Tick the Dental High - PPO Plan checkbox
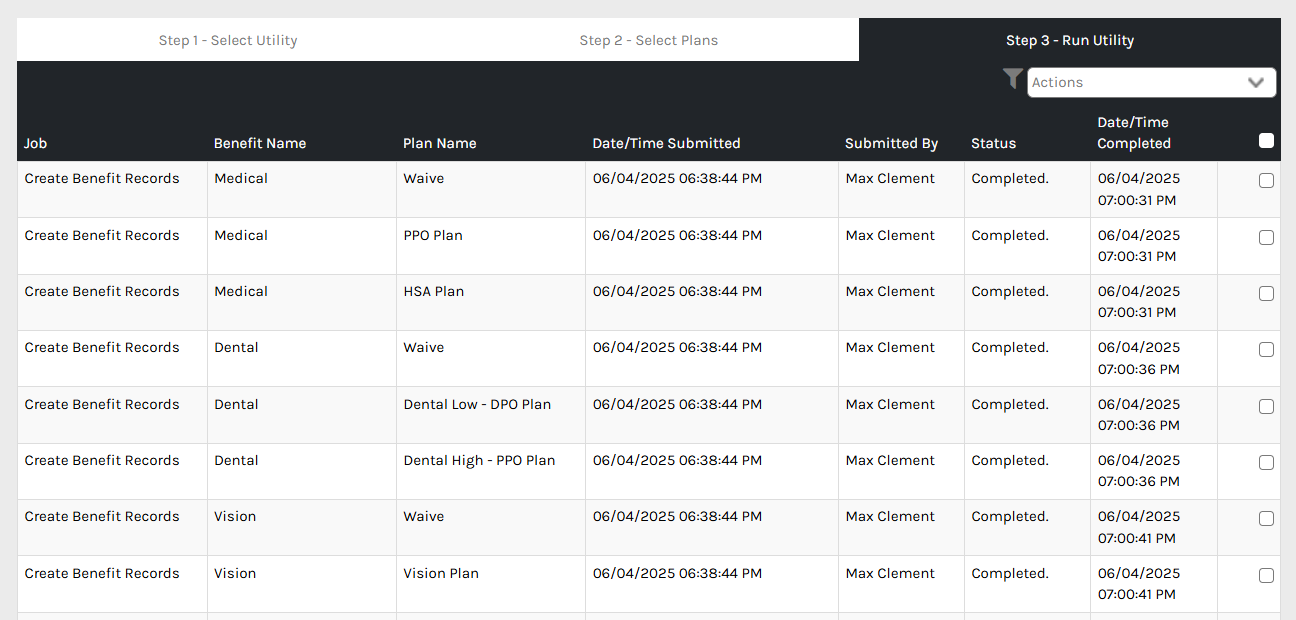Image resolution: width=1296 pixels, height=620 pixels. [1266, 463]
